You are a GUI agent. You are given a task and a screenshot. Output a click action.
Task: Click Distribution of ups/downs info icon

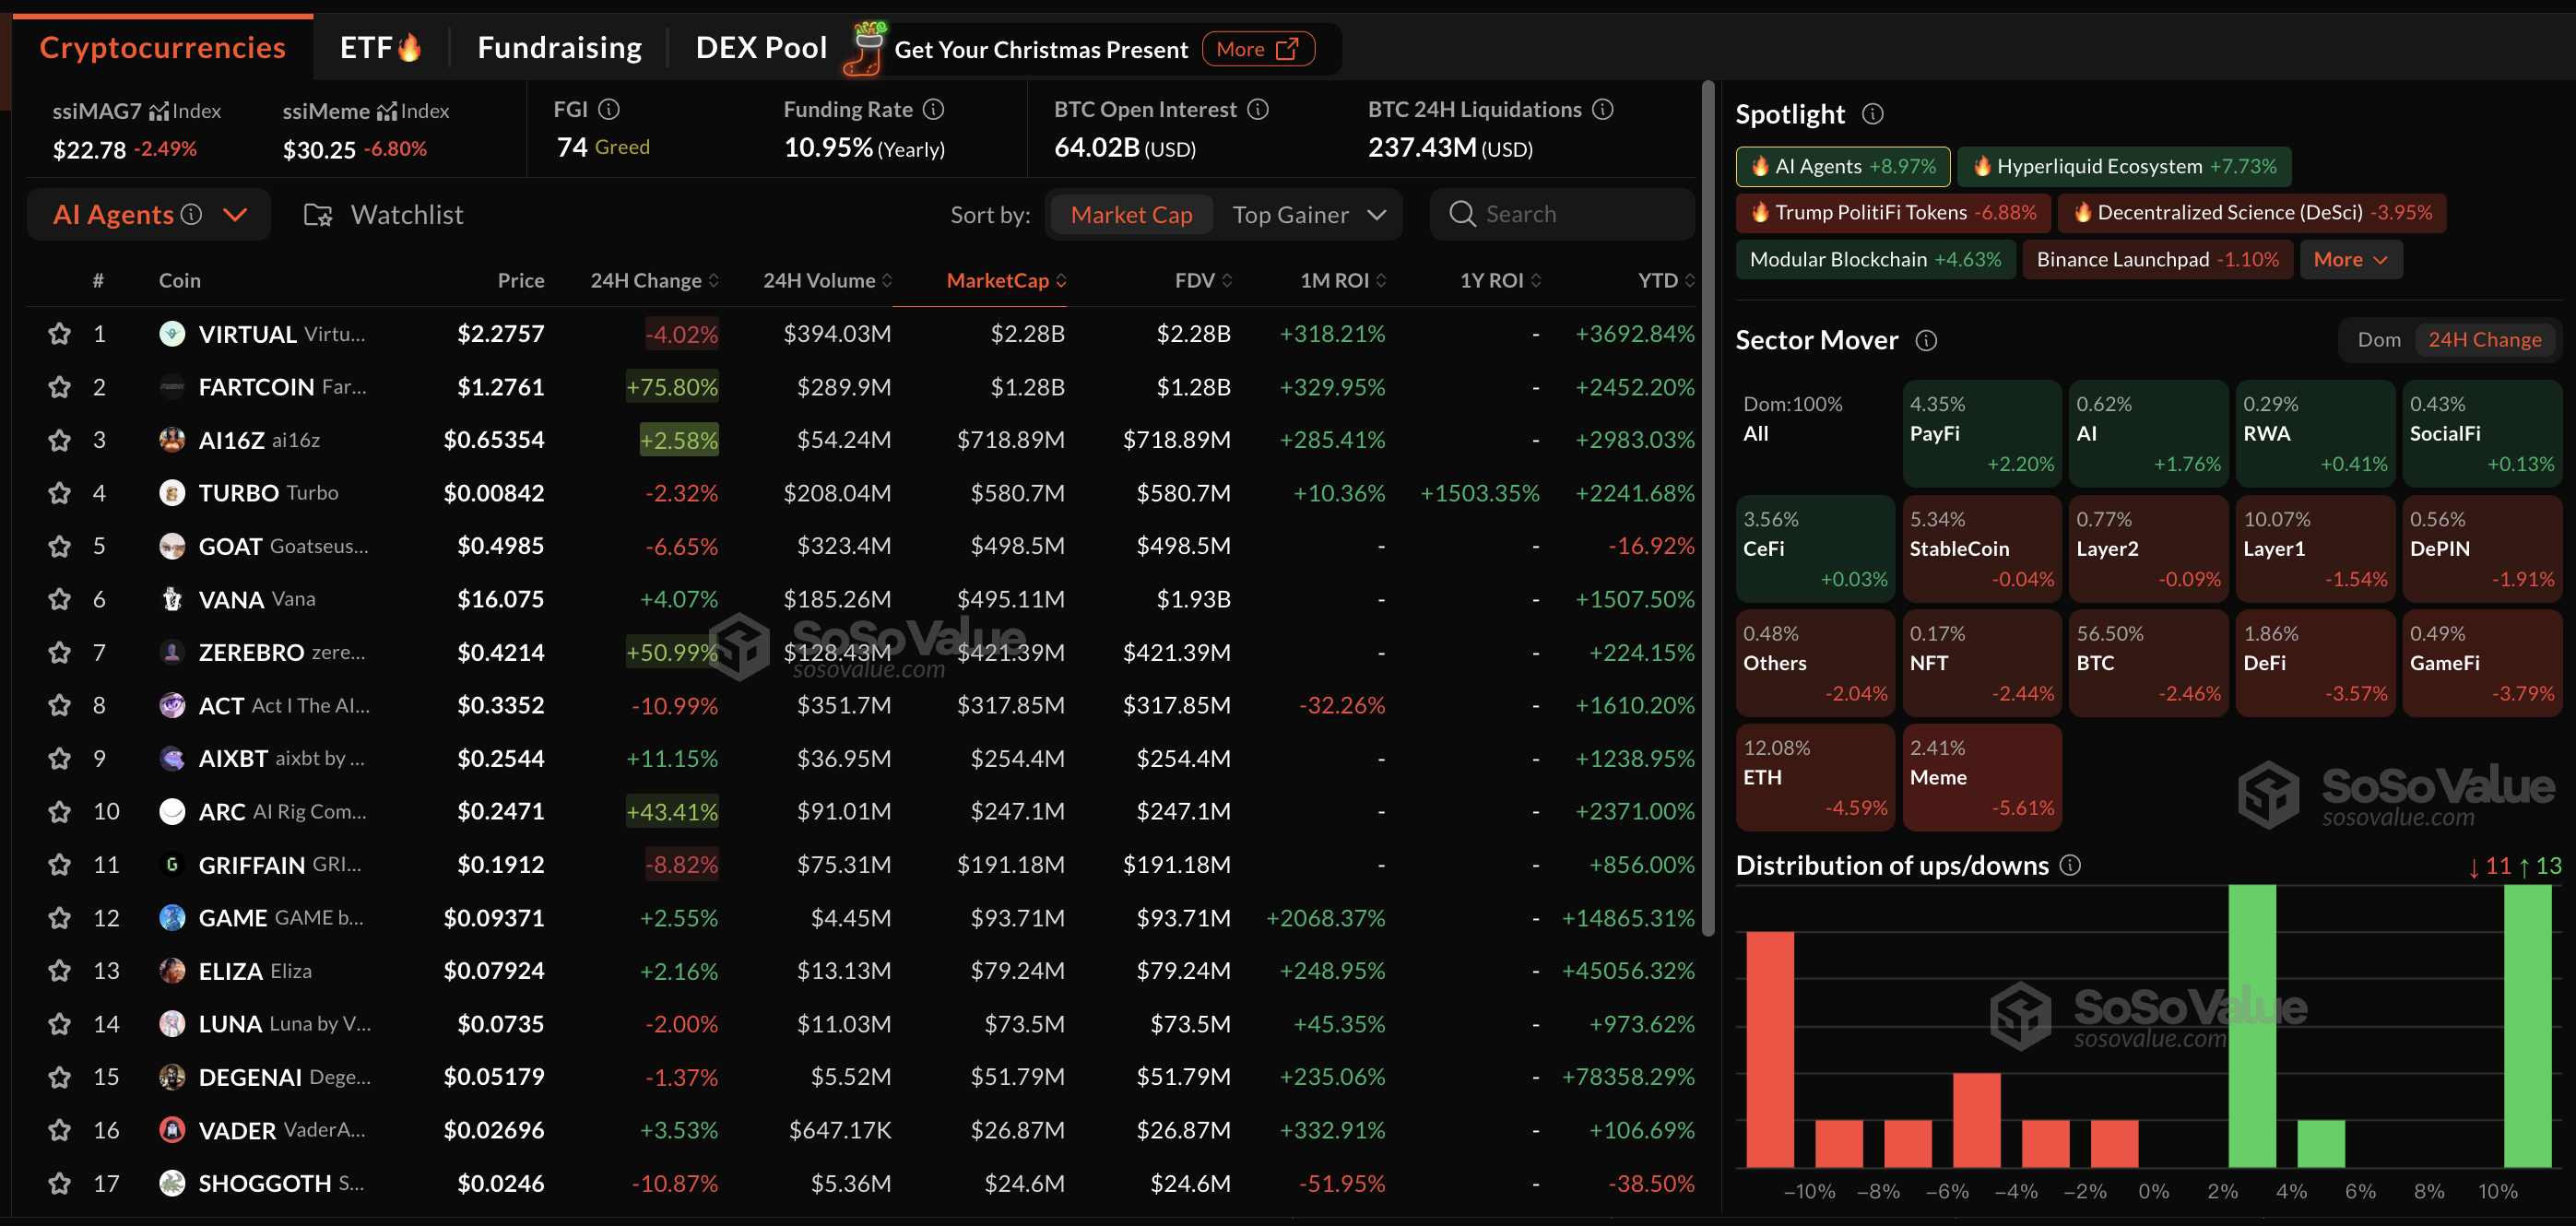pos(2070,865)
